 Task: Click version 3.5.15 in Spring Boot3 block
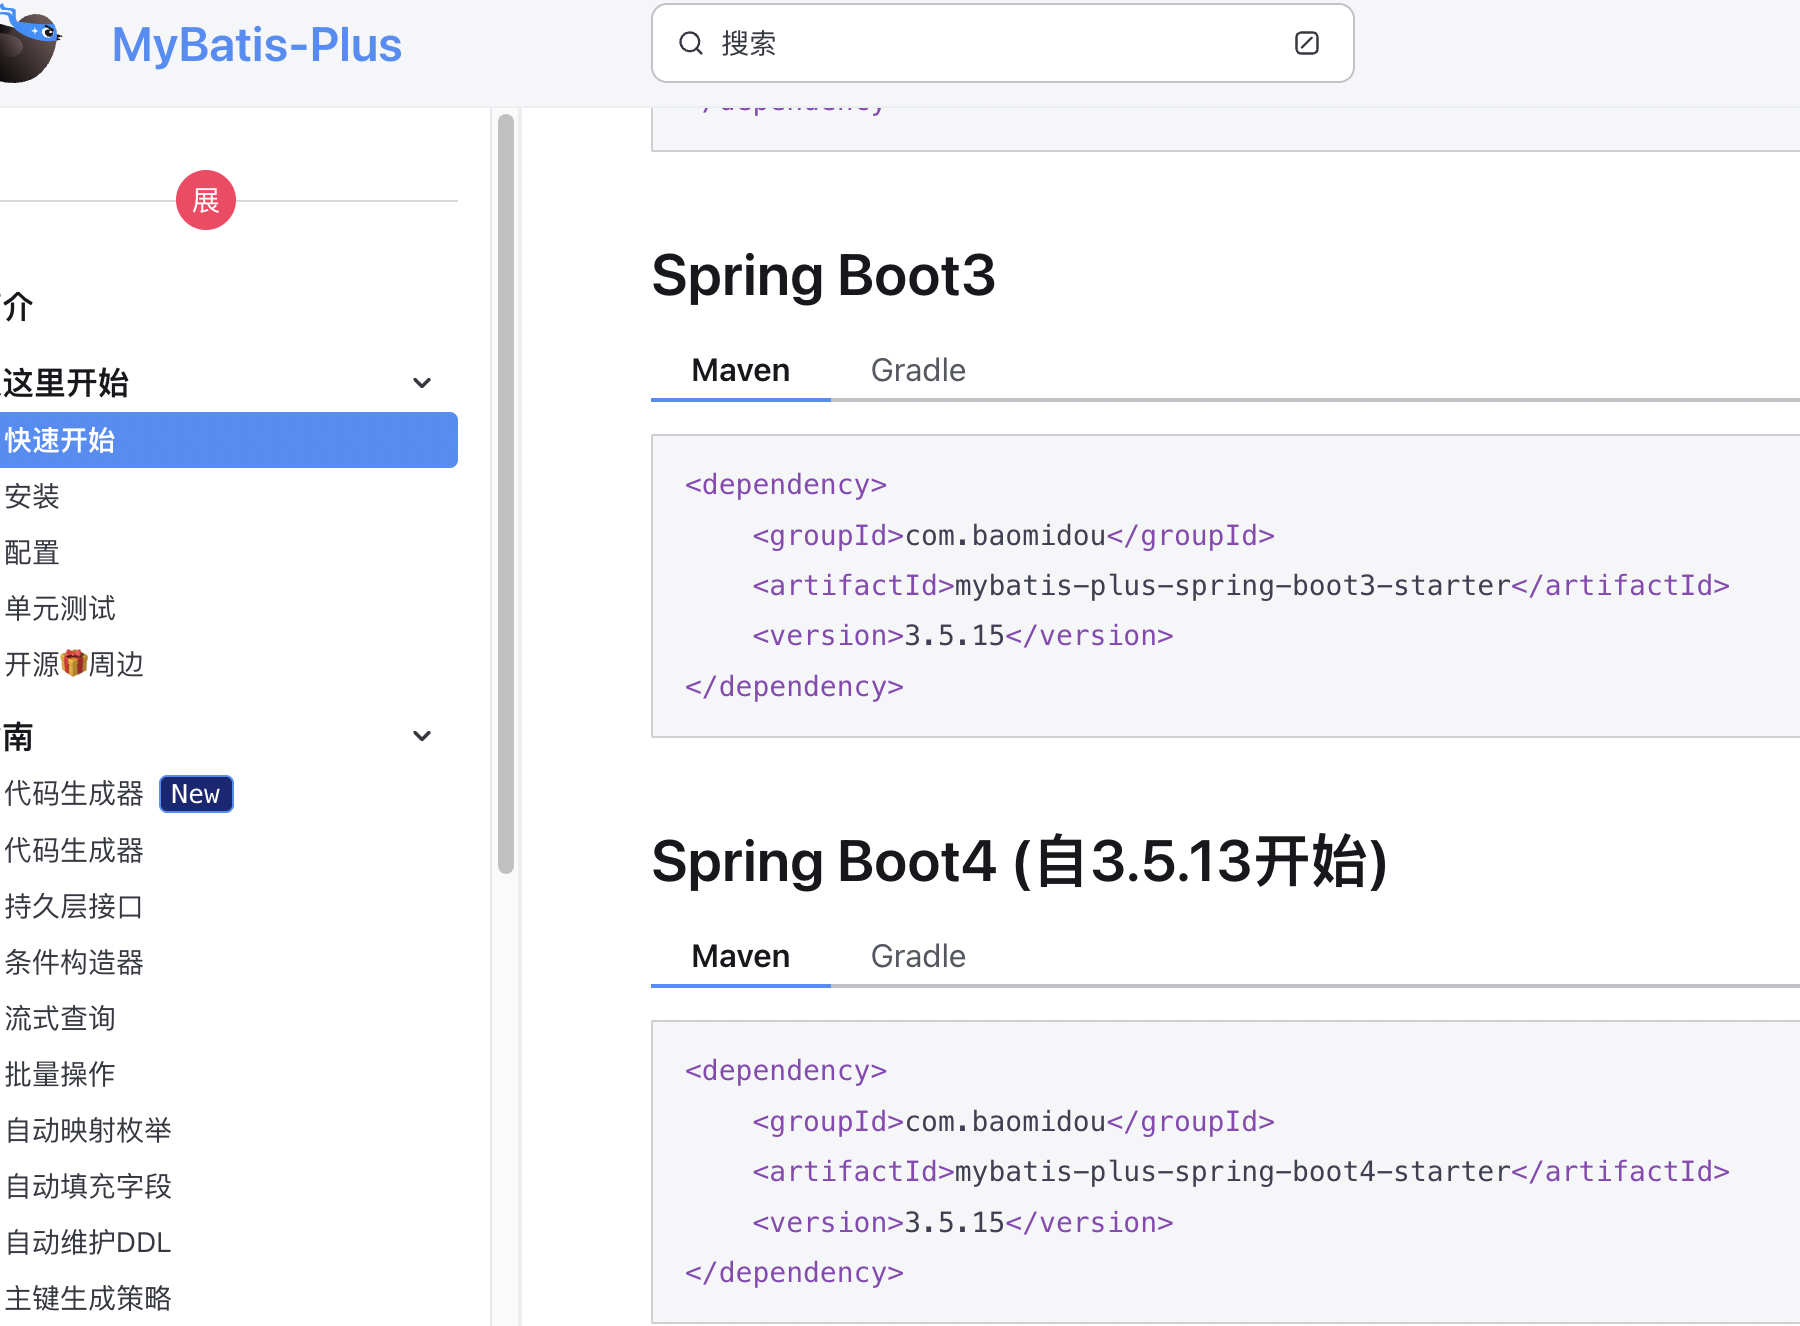tap(954, 635)
